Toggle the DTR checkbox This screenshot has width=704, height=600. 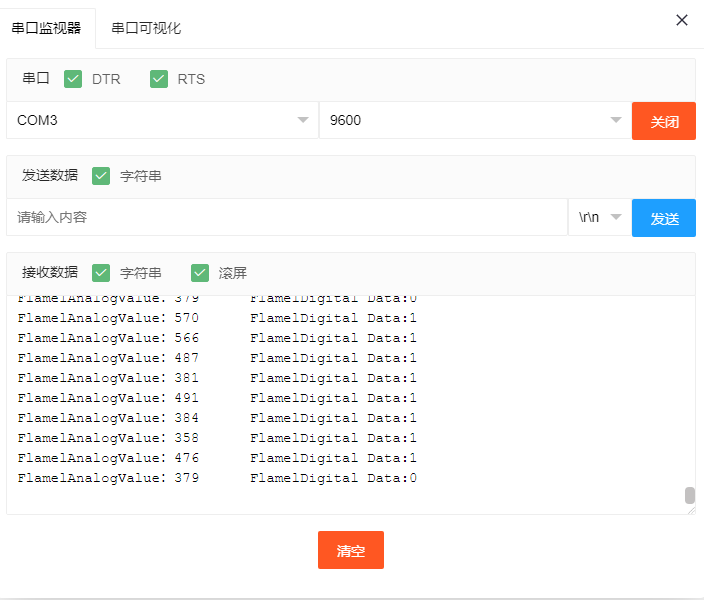pyautogui.click(x=73, y=79)
